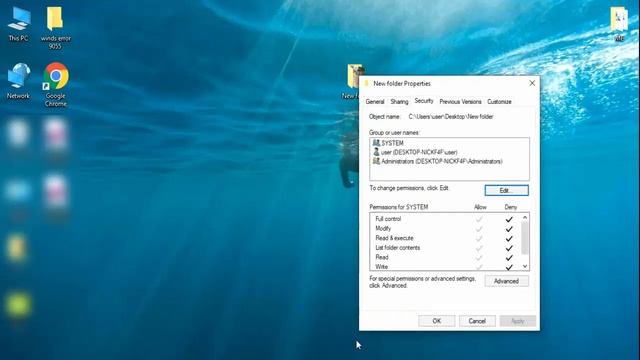This screenshot has height=360, width=640.
Task: Click Allow checkmark for Full control
Action: (x=479, y=219)
